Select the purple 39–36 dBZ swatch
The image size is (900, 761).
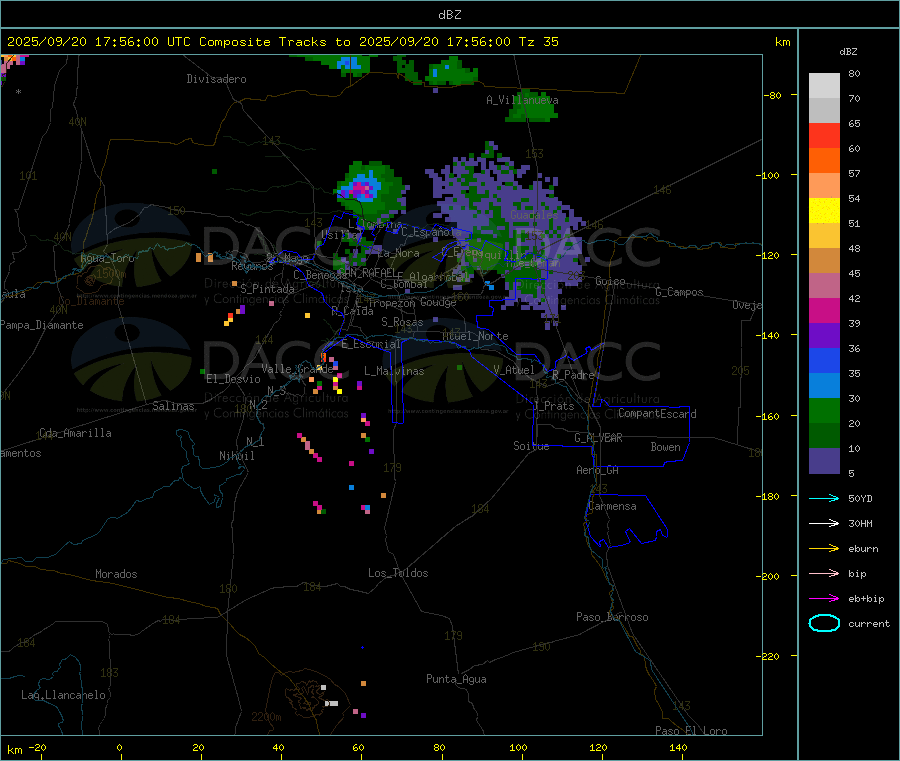coord(824,336)
